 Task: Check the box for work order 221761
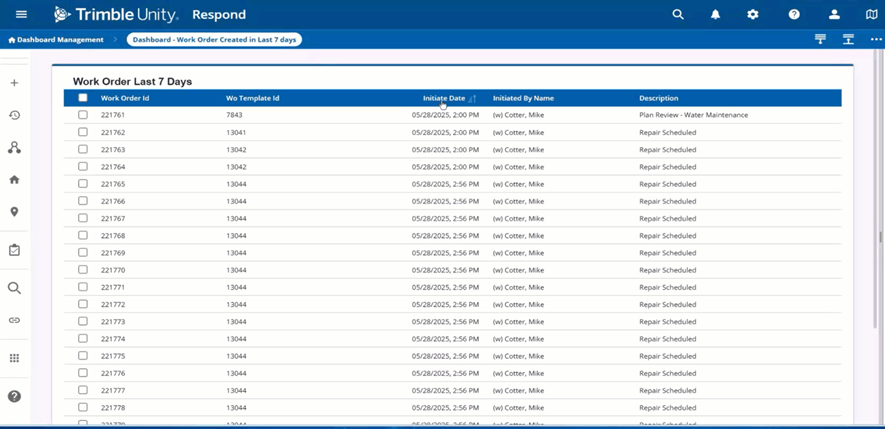click(83, 115)
